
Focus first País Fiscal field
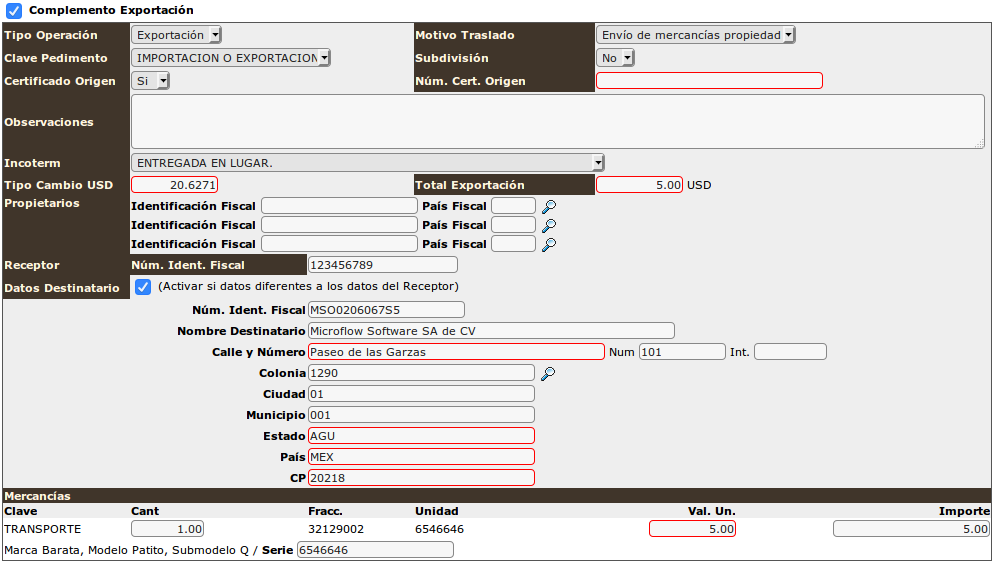(x=513, y=205)
